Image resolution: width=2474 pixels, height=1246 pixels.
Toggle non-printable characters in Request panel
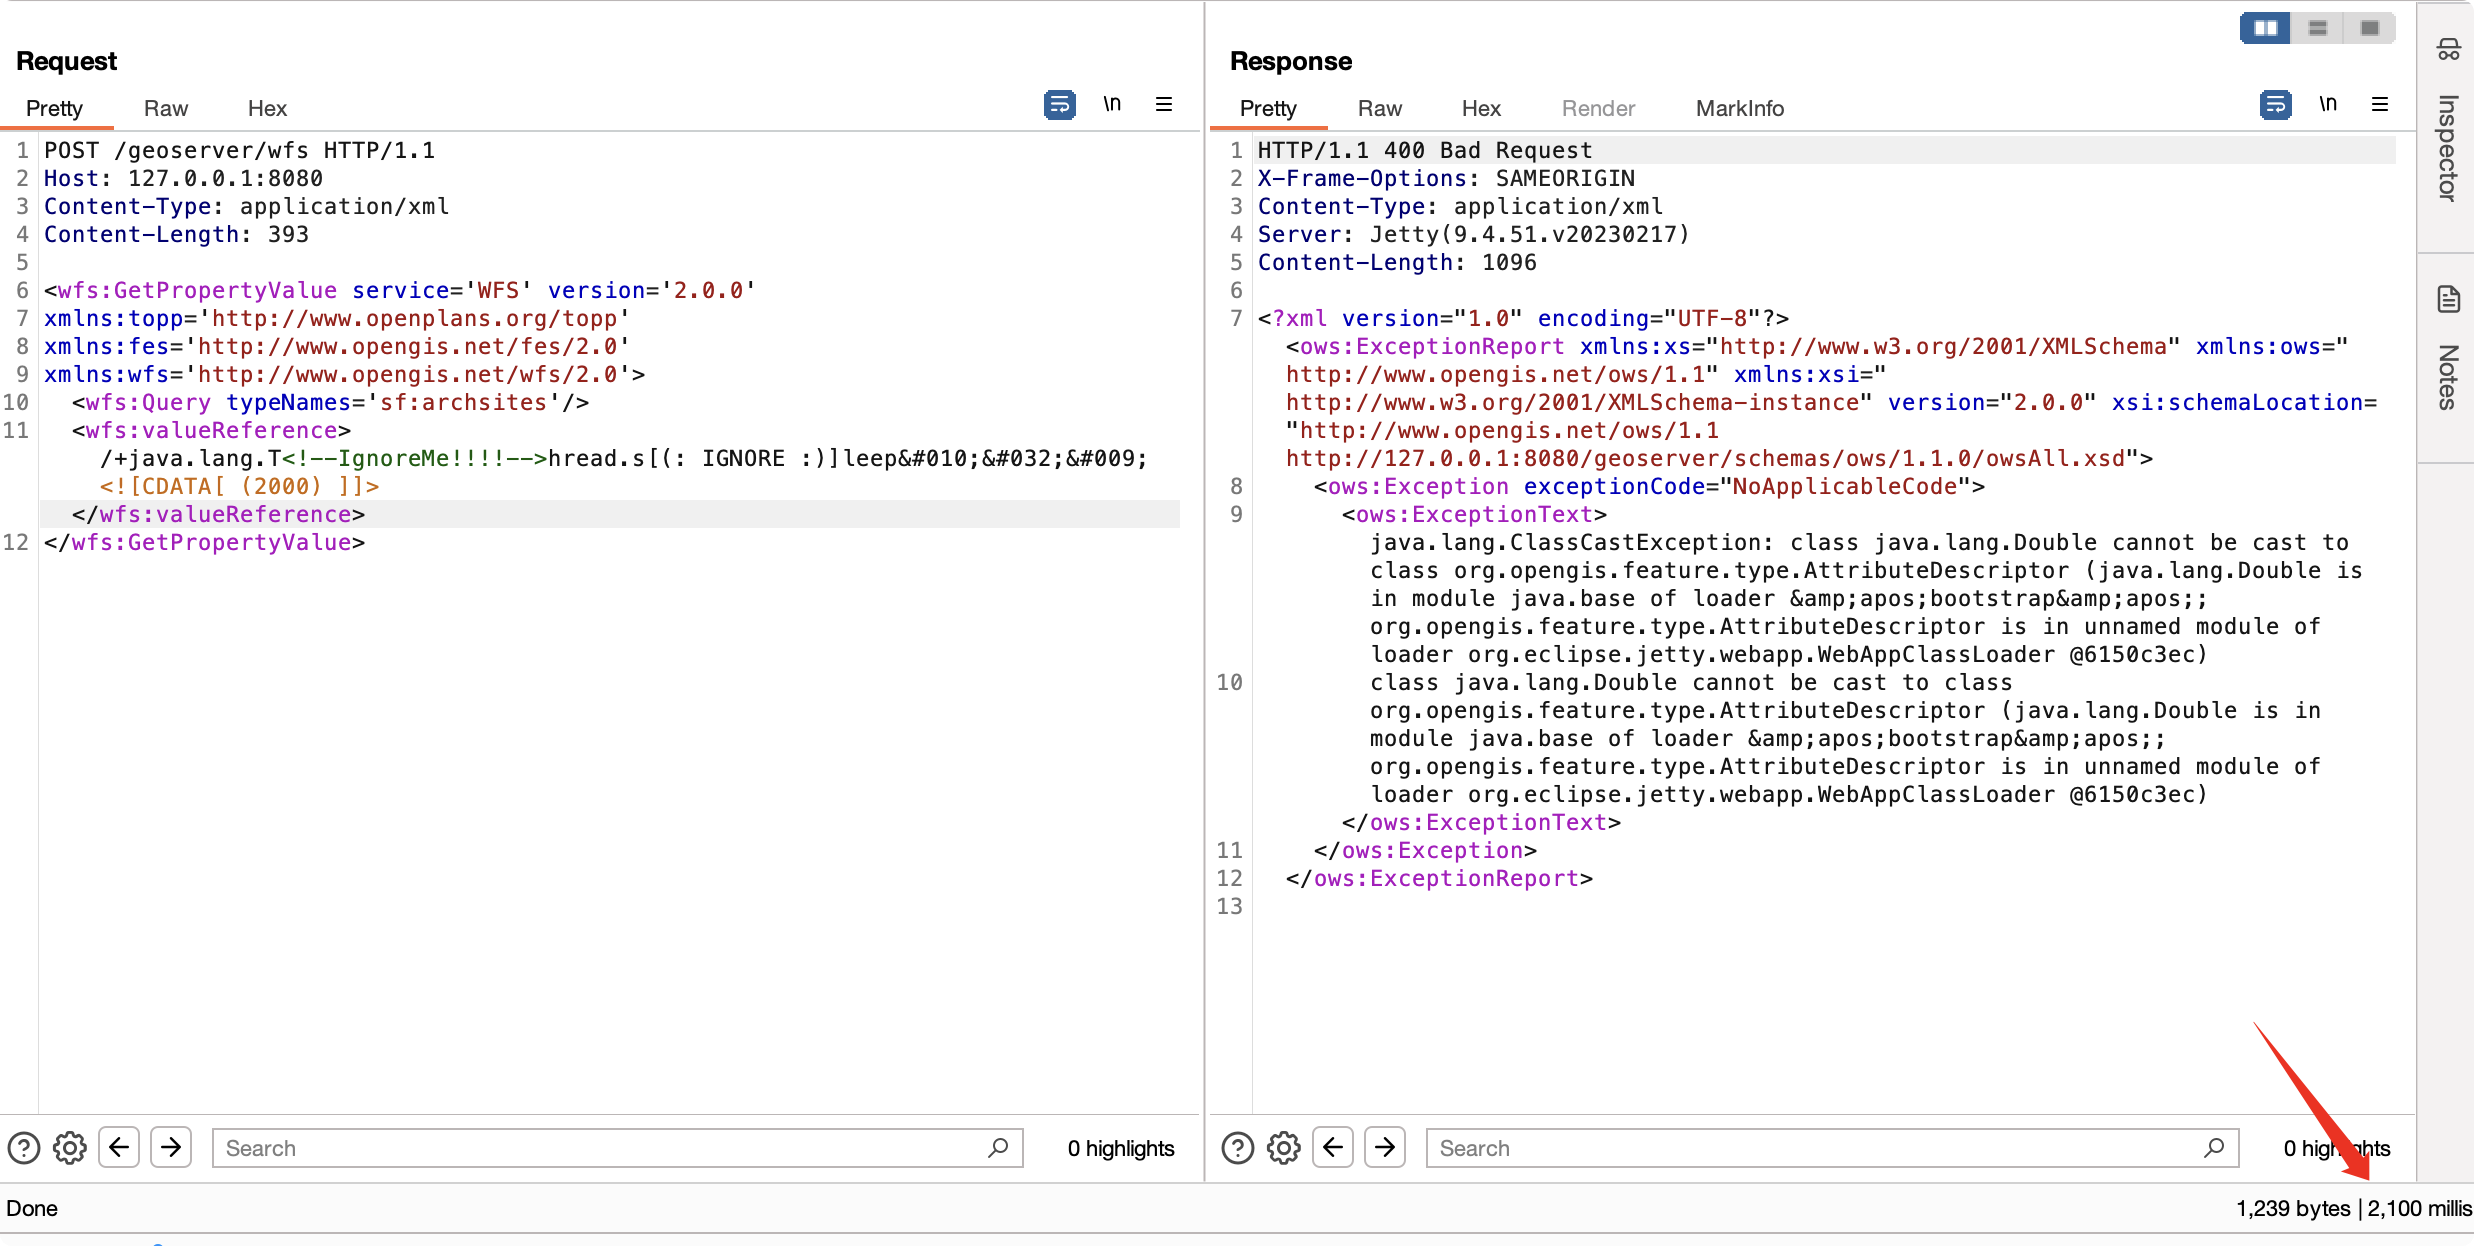(x=1112, y=104)
